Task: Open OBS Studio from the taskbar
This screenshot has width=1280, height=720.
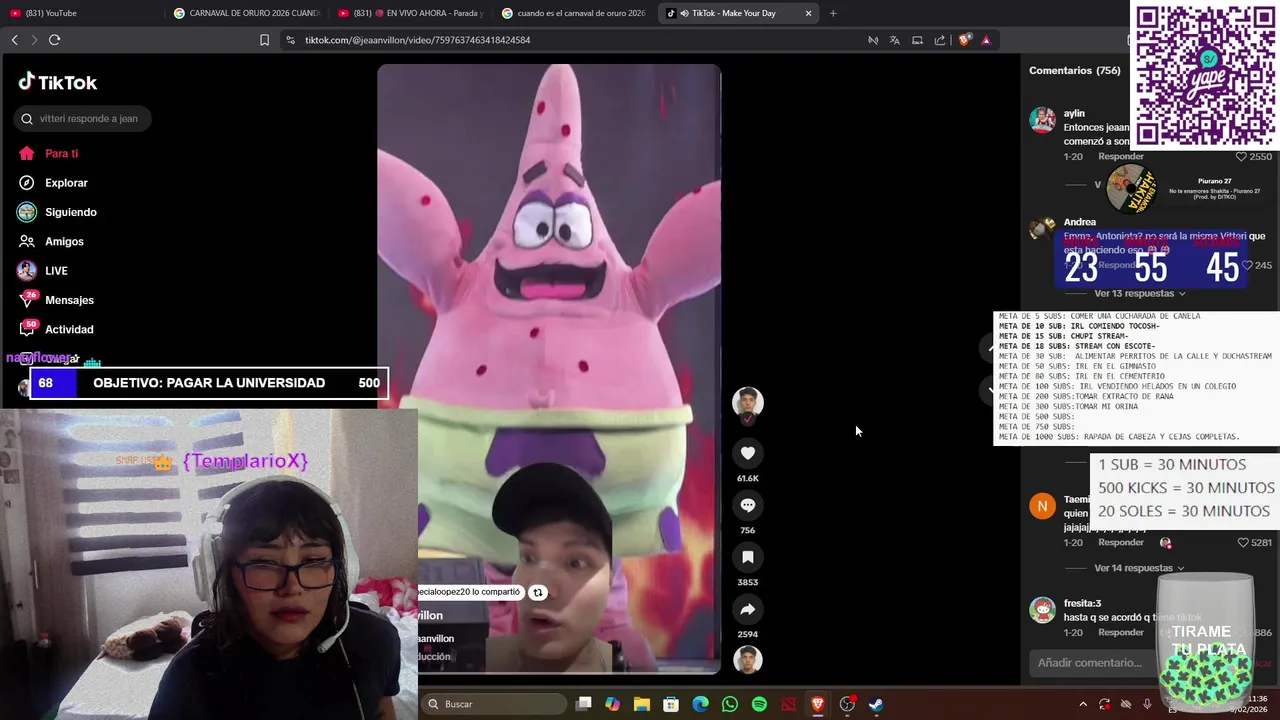Action: [847, 704]
